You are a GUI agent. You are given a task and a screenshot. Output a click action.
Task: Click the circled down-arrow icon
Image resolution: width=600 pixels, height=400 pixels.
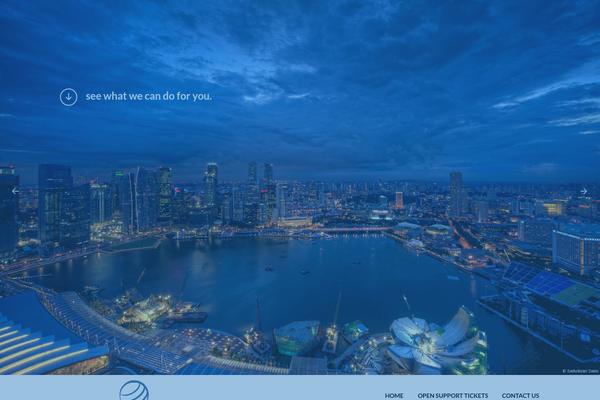(x=68, y=97)
